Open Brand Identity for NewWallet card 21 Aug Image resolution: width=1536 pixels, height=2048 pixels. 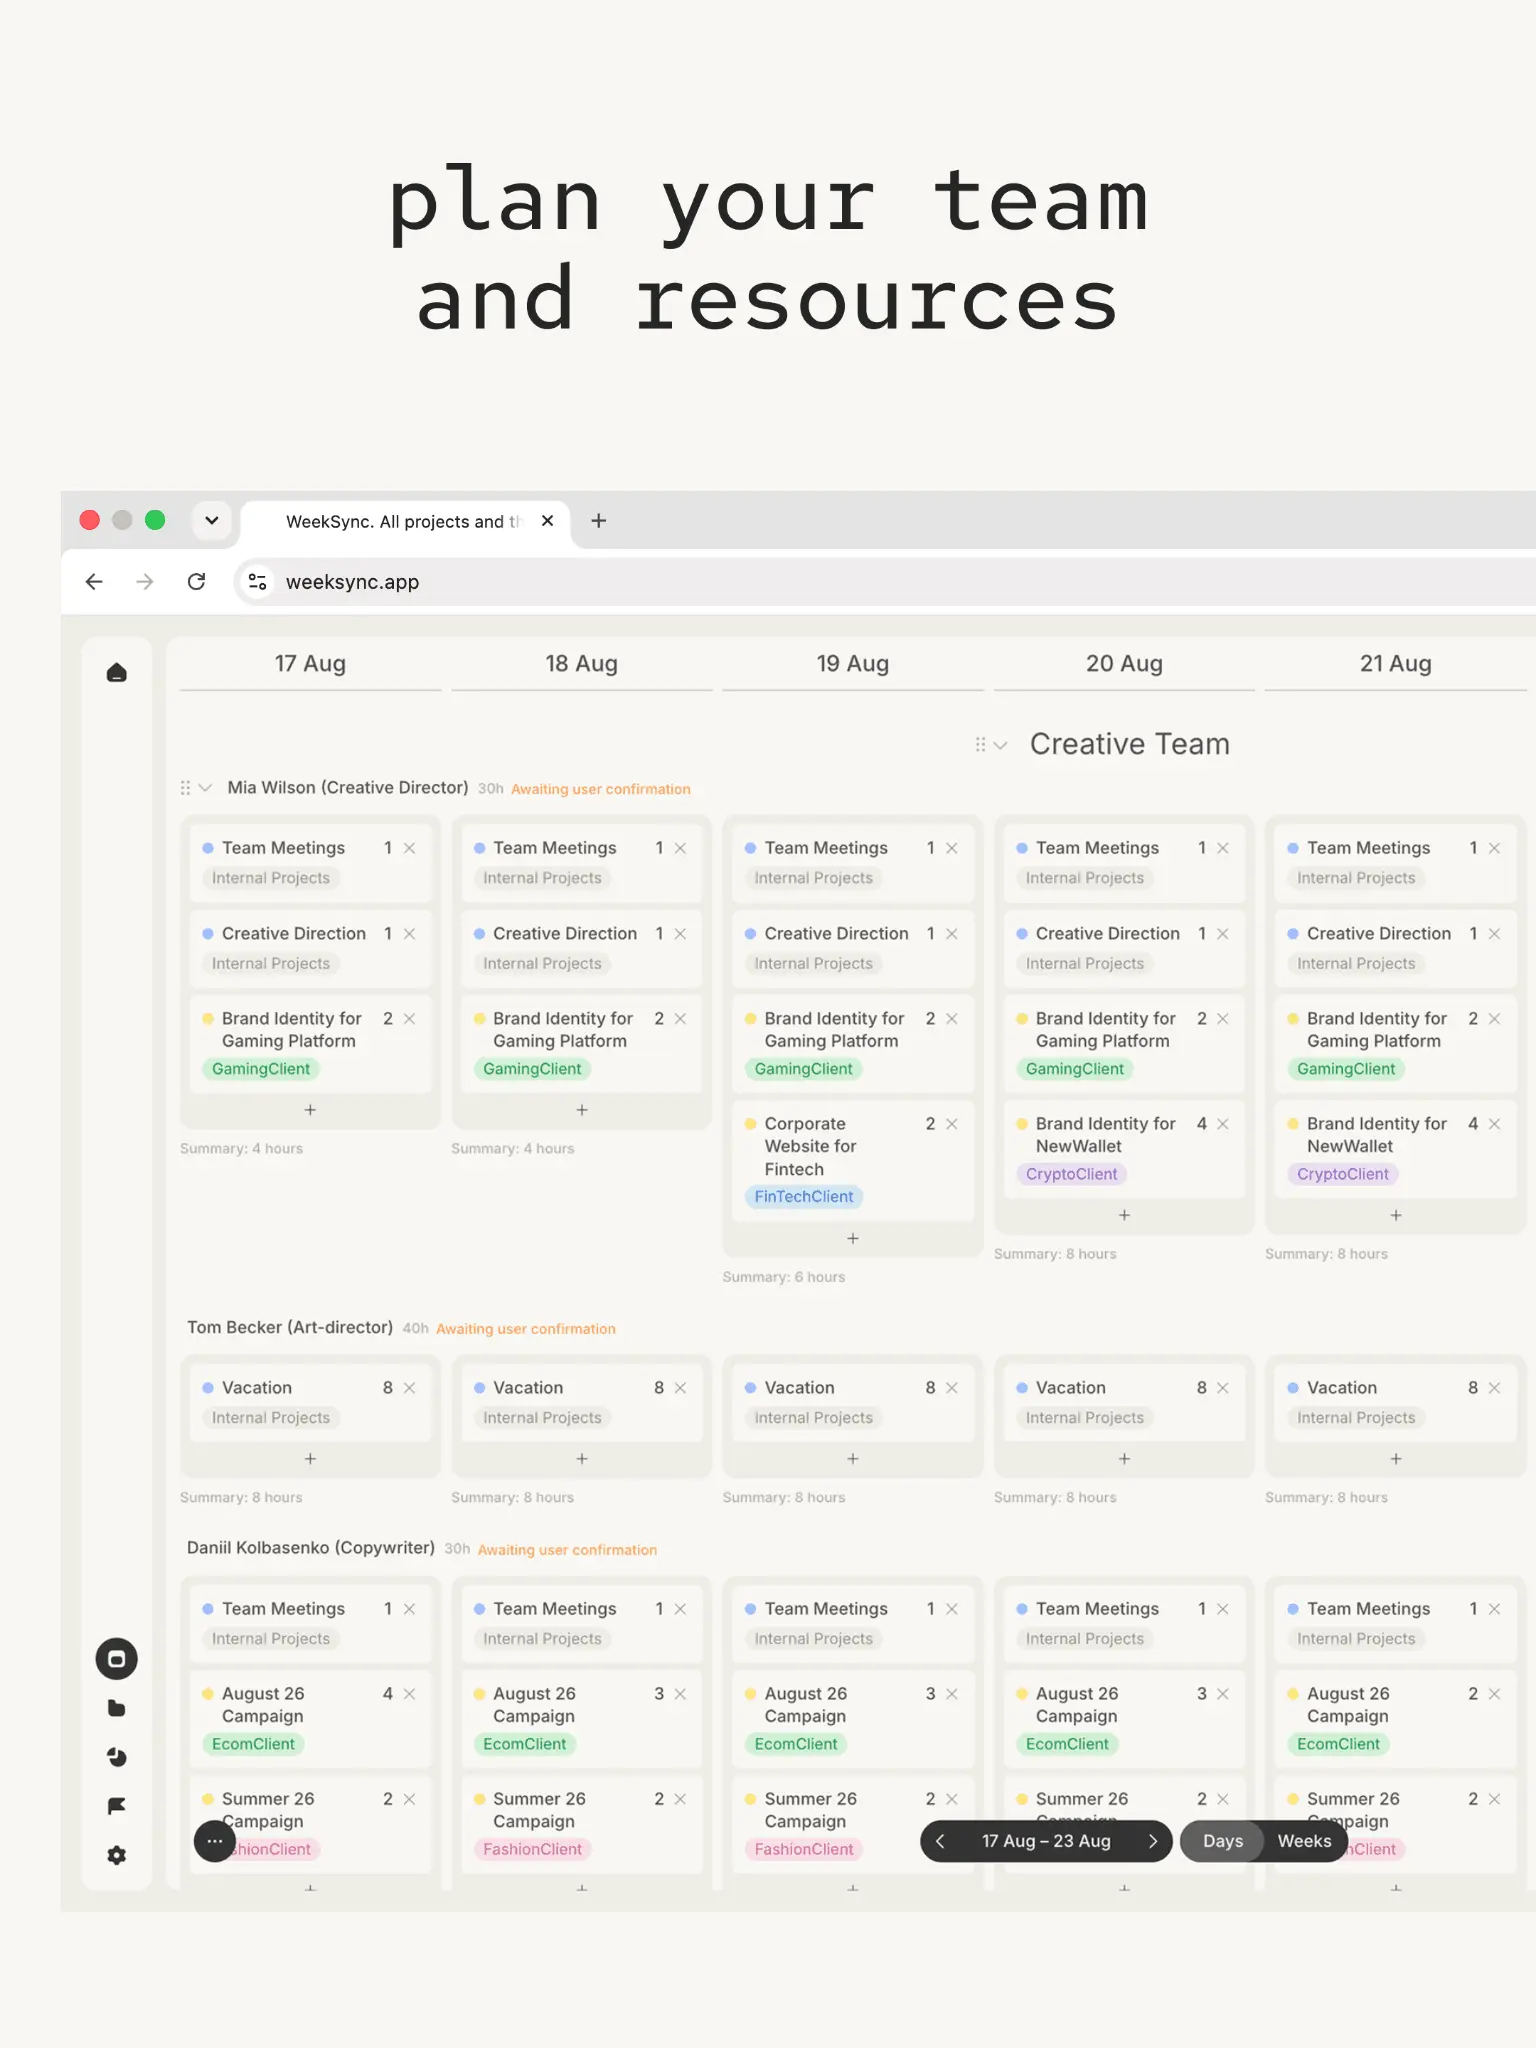pos(1396,1148)
